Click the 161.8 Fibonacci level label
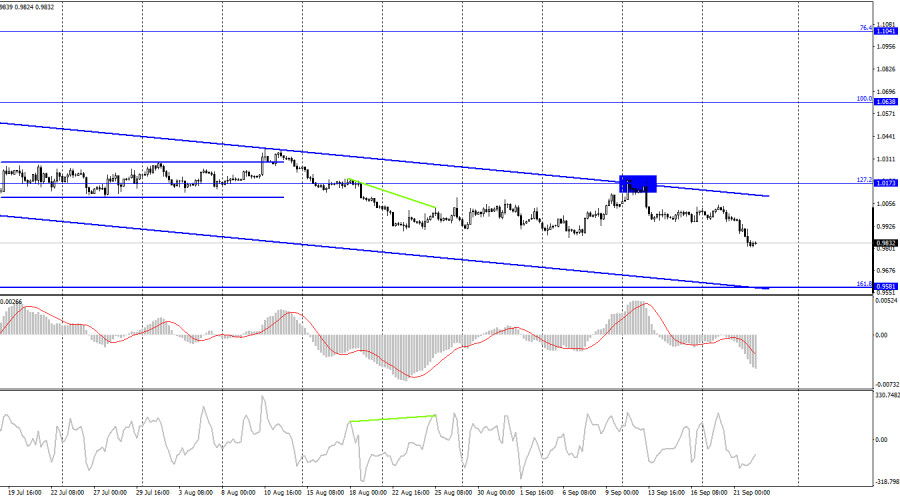The width and height of the screenshot is (900, 500). pos(864,284)
